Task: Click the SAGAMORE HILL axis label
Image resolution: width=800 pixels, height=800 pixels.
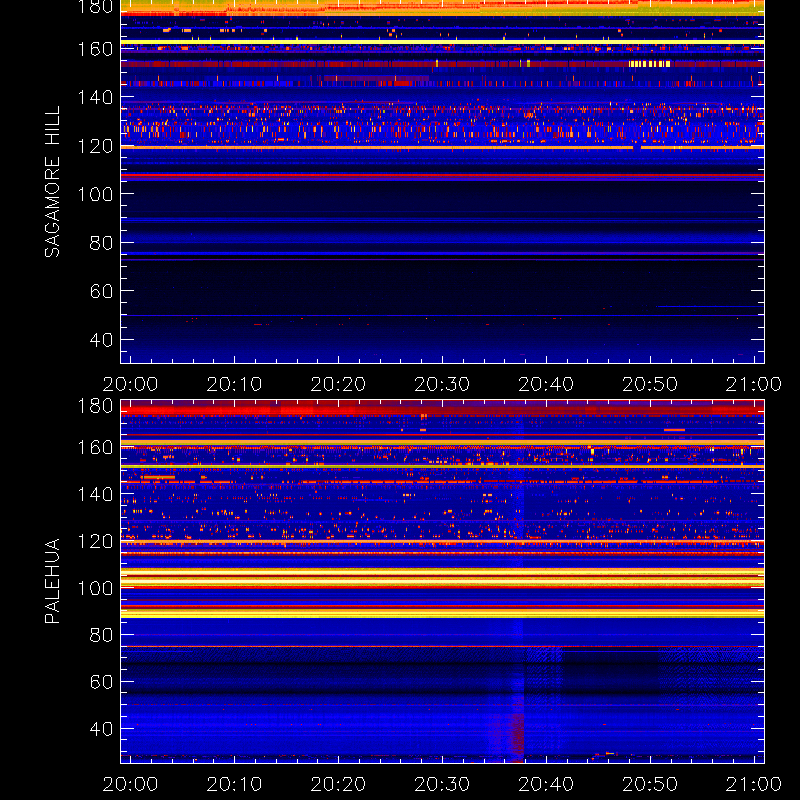Action: click(x=52, y=182)
